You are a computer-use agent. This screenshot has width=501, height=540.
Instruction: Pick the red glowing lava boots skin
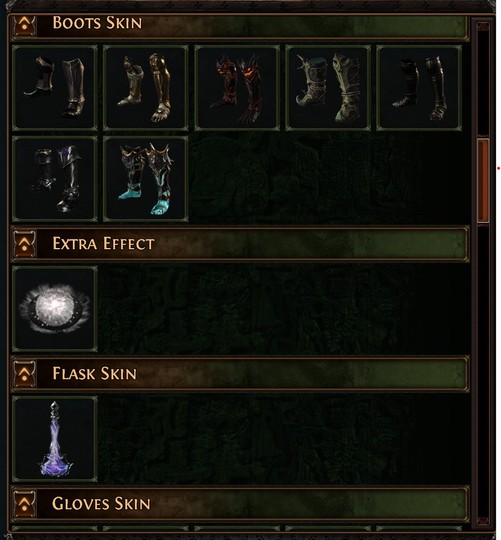pyautogui.click(x=237, y=88)
